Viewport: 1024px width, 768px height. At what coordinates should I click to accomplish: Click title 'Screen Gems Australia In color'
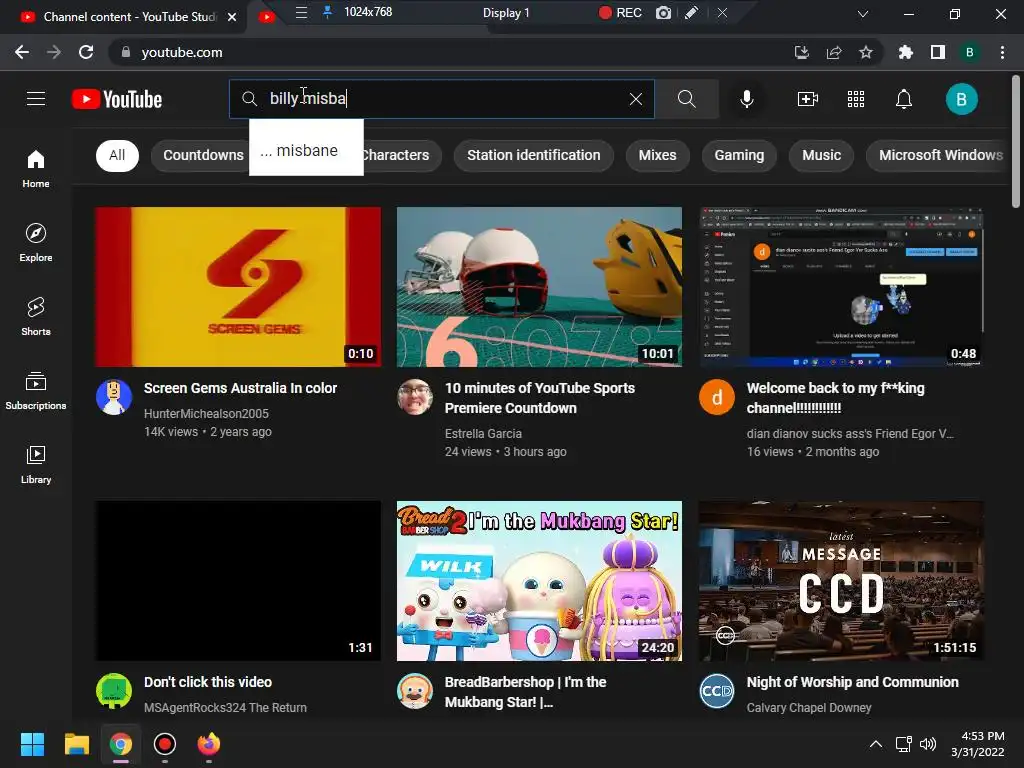[240, 388]
